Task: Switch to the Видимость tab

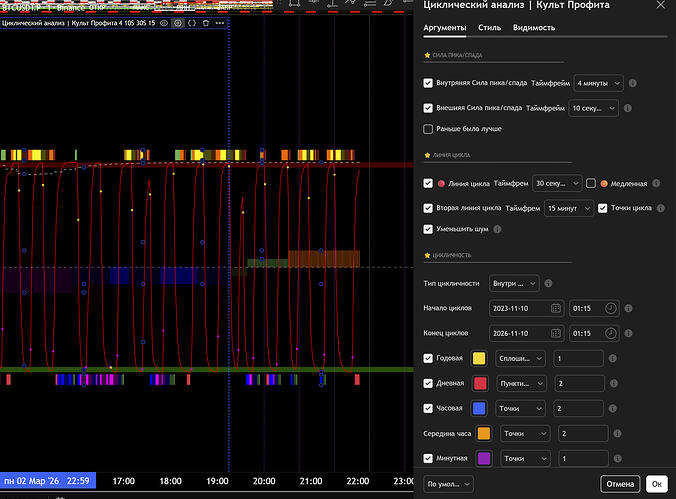Action: click(x=534, y=28)
